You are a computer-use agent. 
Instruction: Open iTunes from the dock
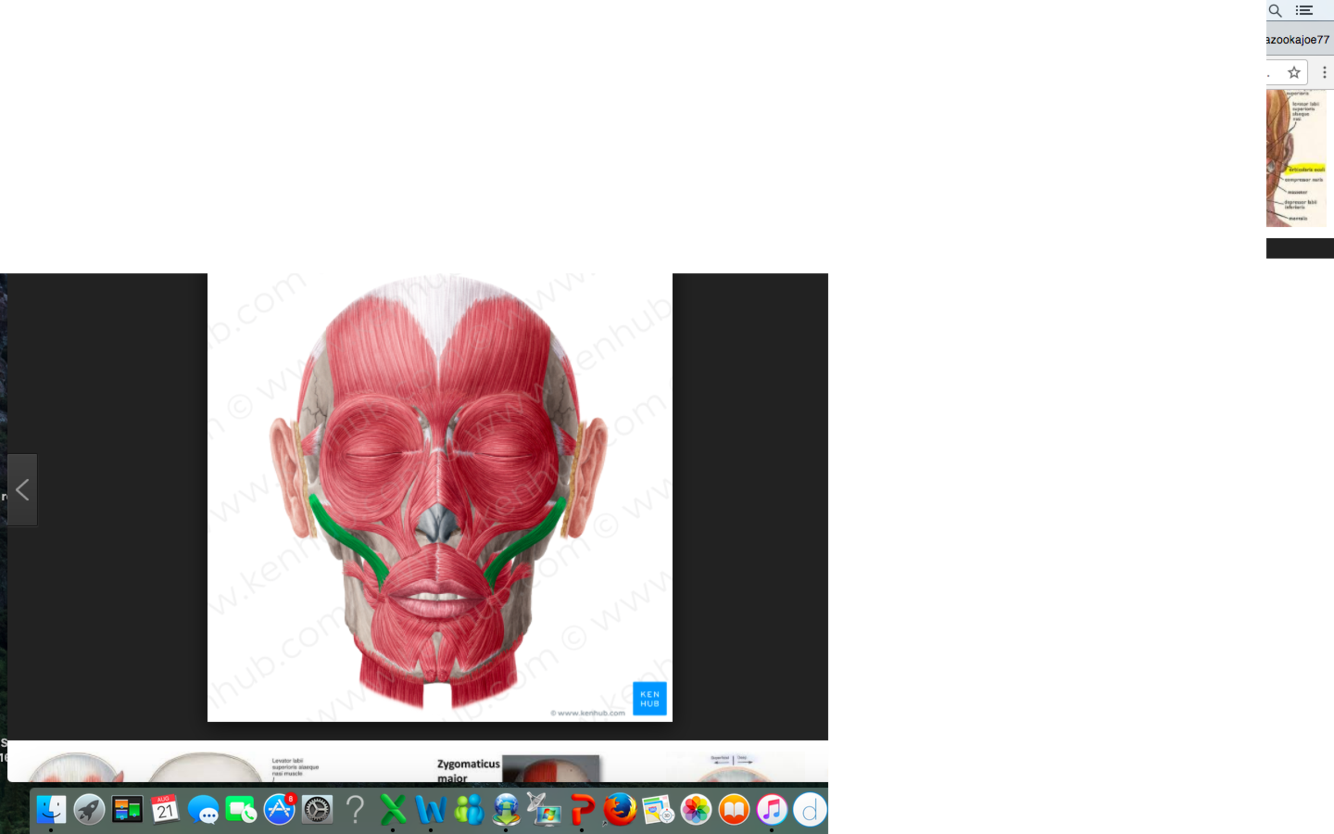[x=772, y=809]
